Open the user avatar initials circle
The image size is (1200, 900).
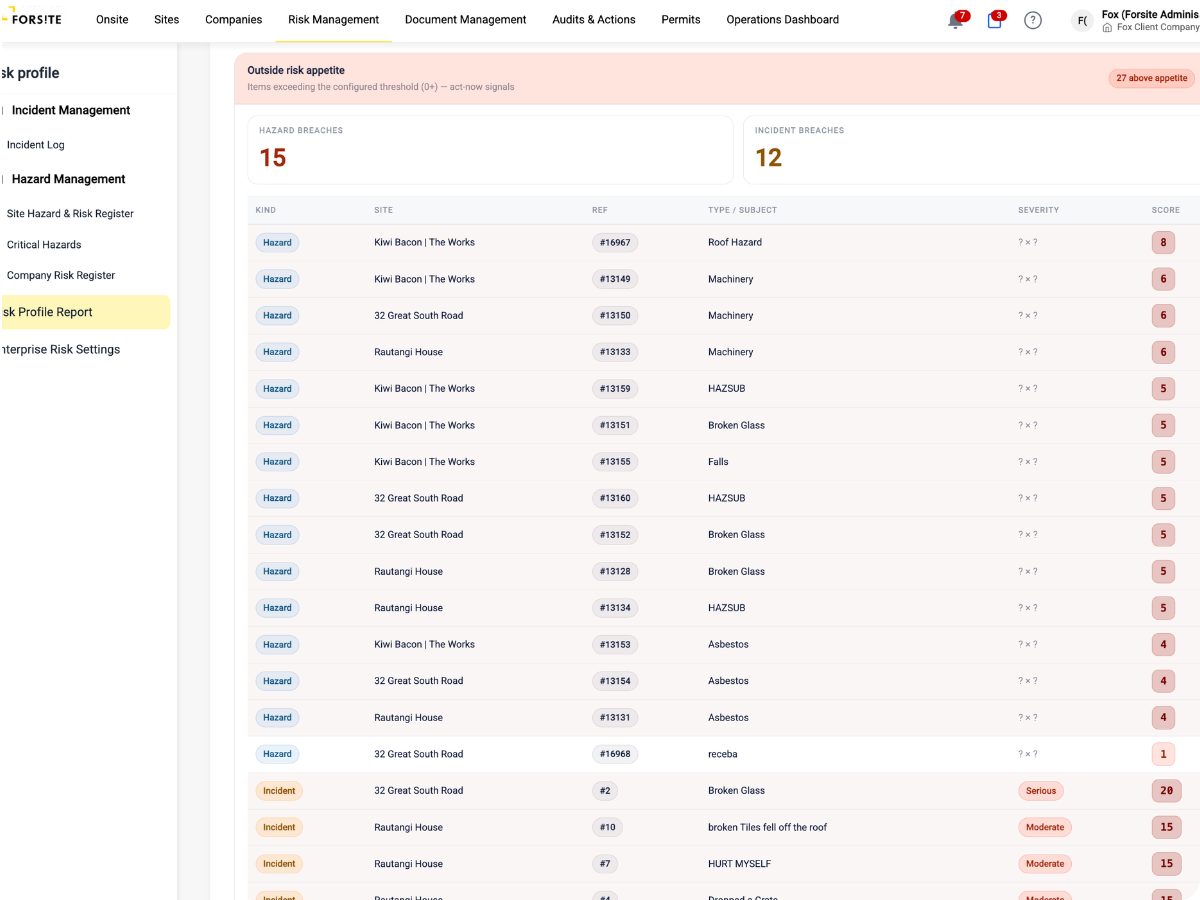1082,20
